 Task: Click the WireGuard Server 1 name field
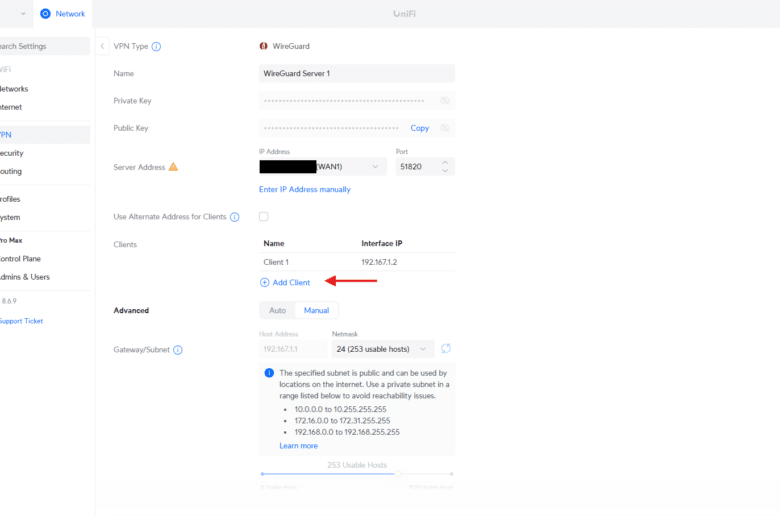357,73
